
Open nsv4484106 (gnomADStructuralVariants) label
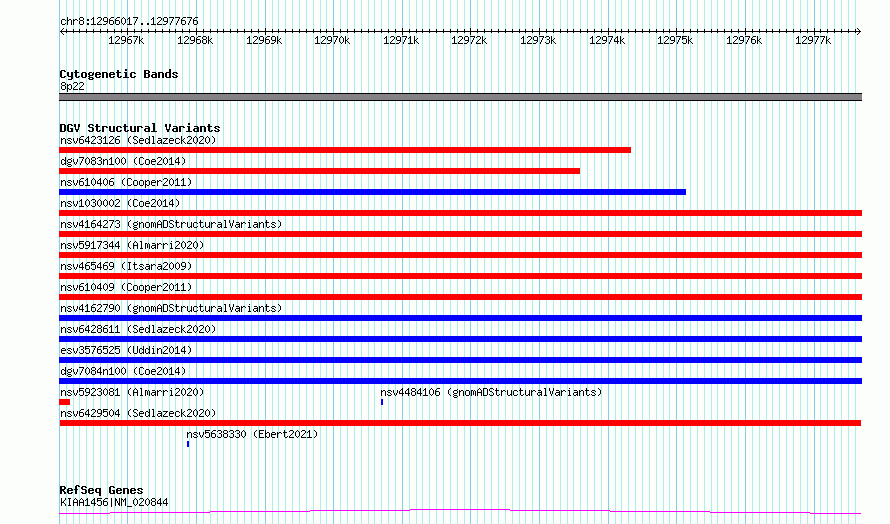point(491,392)
